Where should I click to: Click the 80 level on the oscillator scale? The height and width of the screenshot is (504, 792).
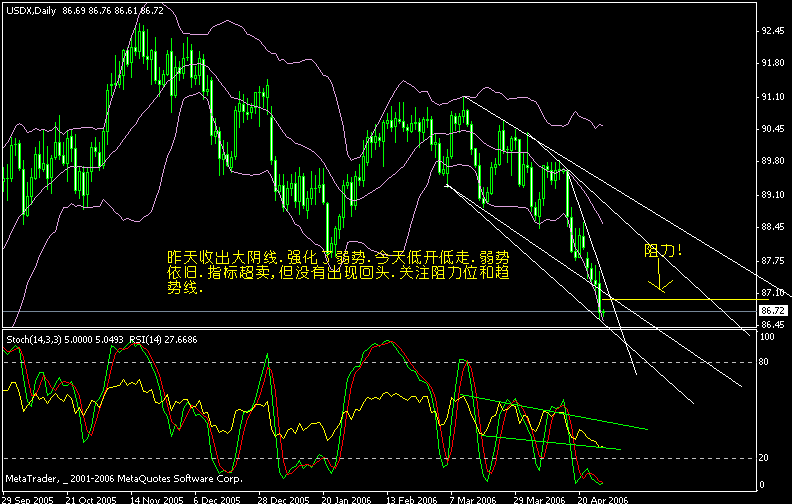763,362
